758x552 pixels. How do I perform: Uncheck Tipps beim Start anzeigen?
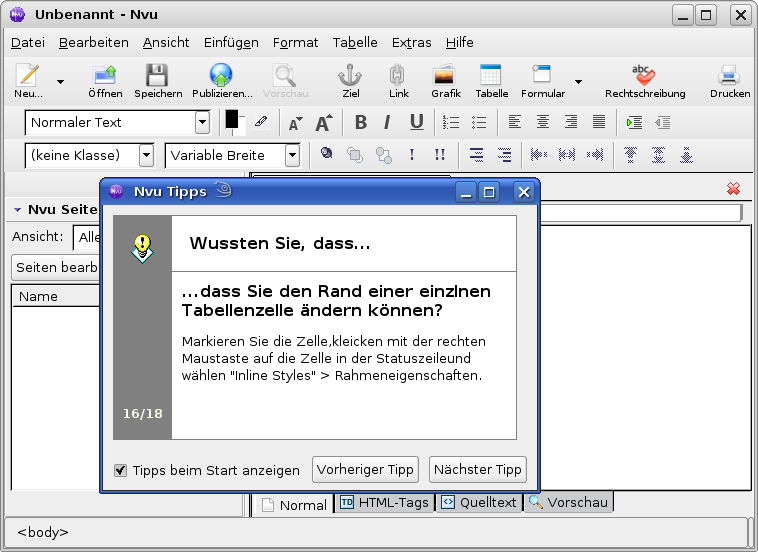point(120,470)
